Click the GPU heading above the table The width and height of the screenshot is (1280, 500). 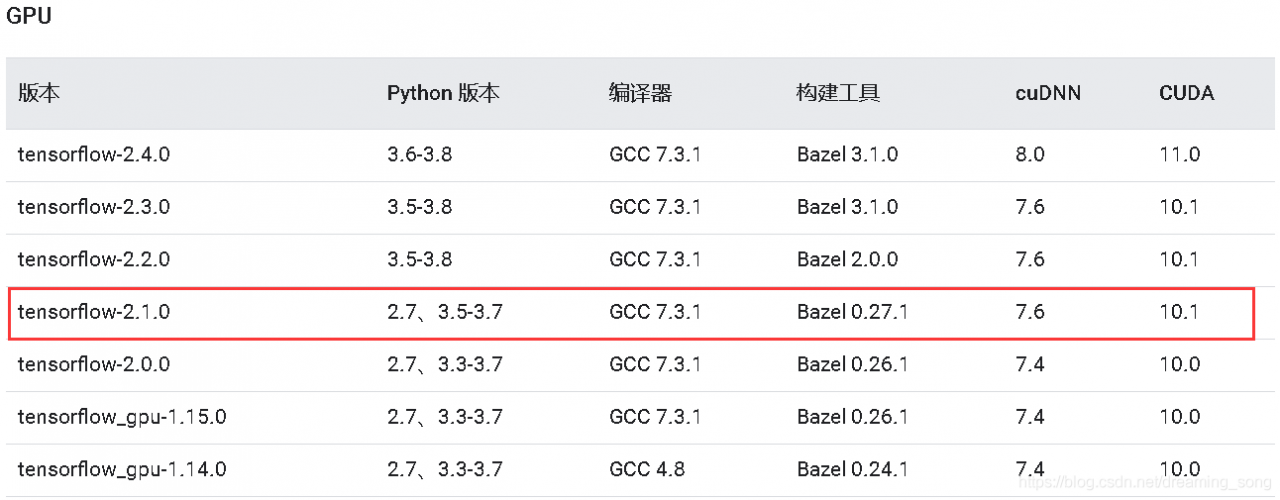29,17
